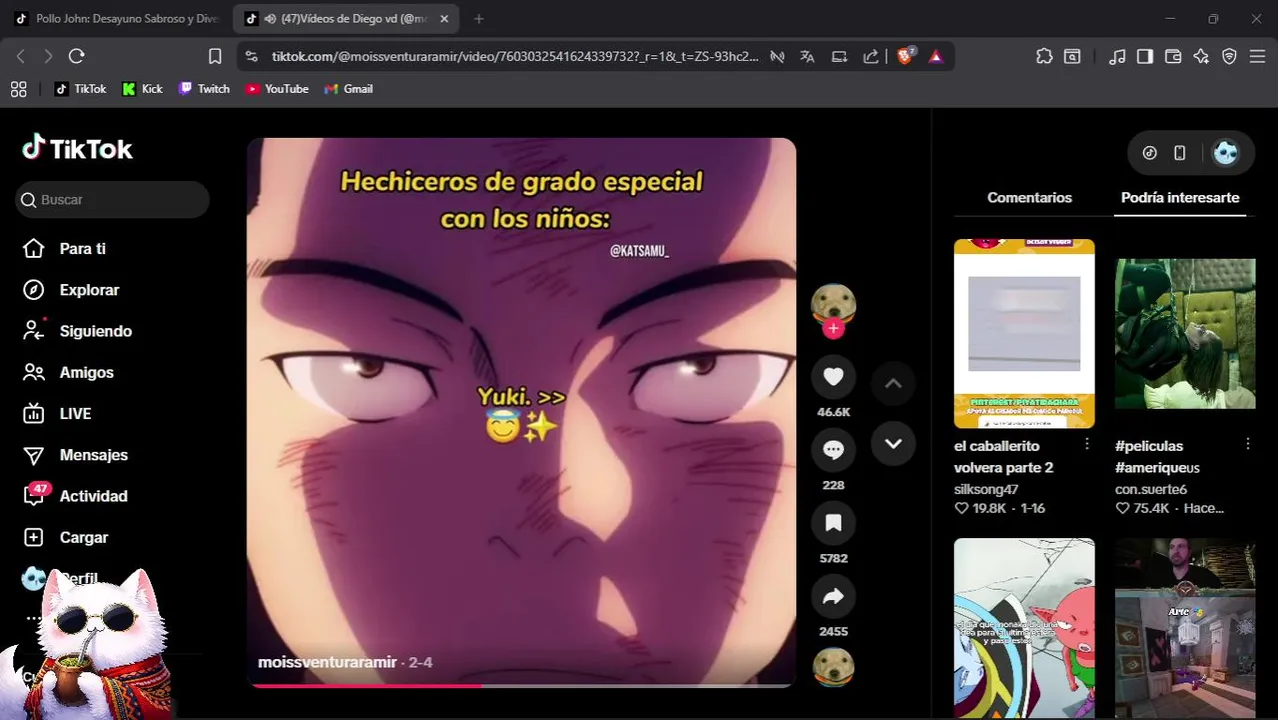
Task: Click the address bar URL
Action: coord(515,57)
